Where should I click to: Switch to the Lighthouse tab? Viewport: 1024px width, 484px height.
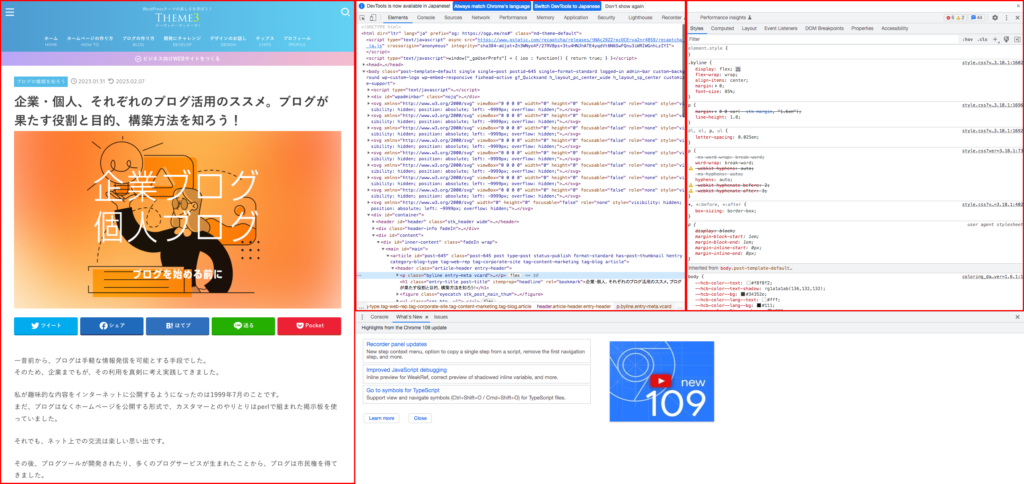coord(639,18)
